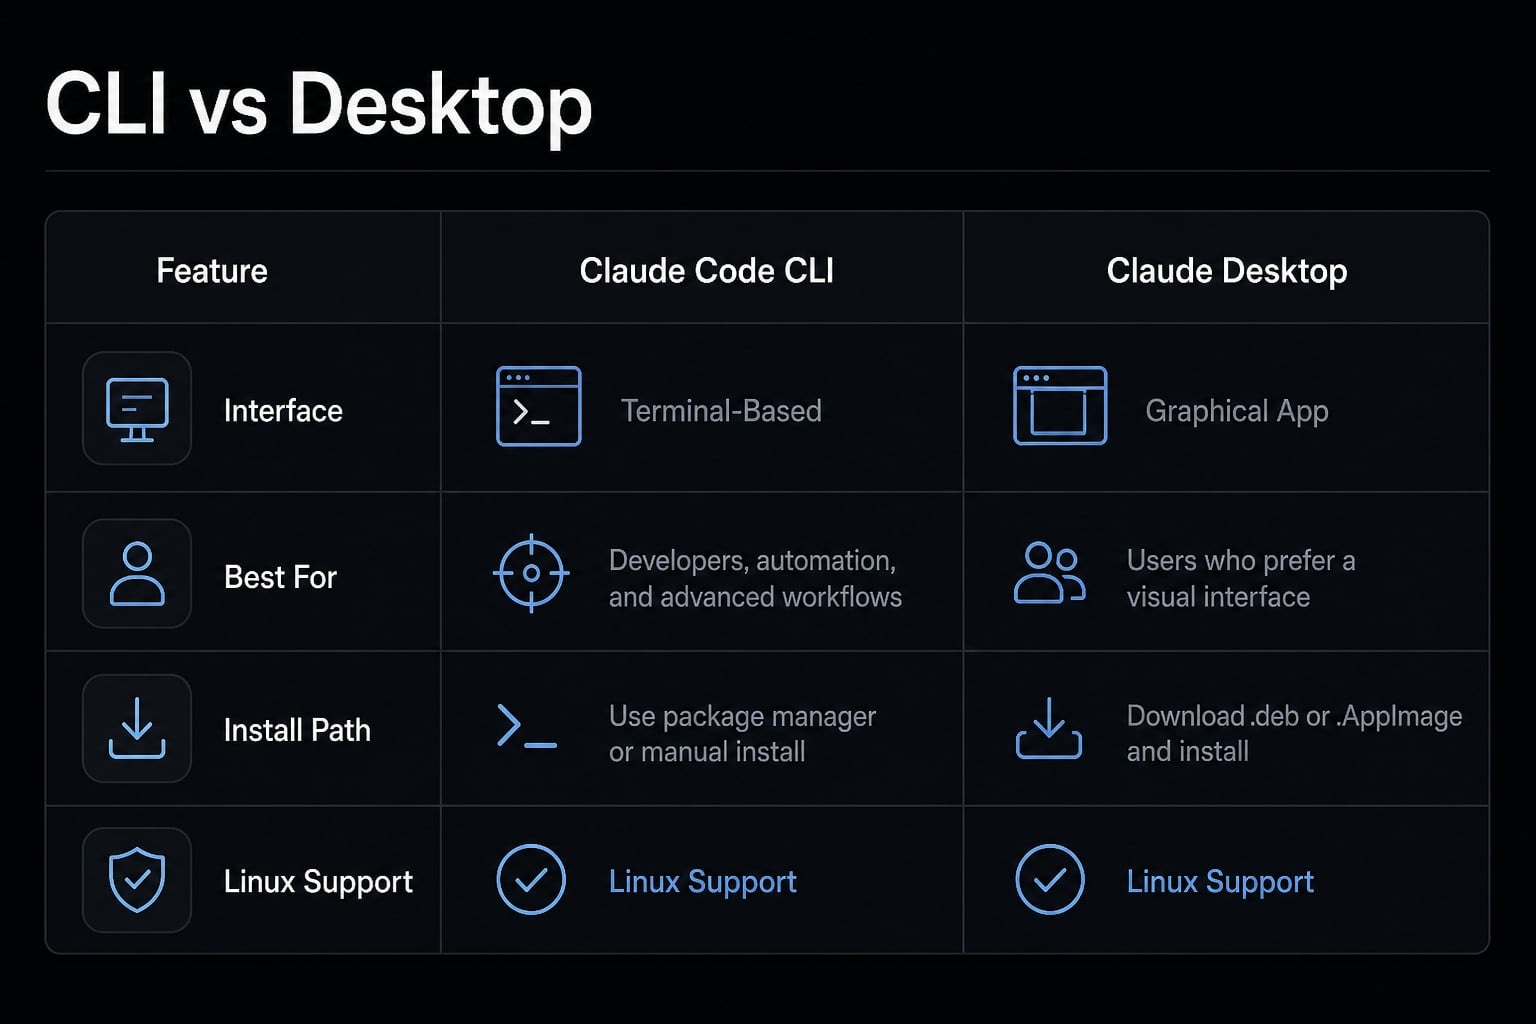
Task: Click the download icon beside Install Path
Action: pyautogui.click(x=137, y=728)
